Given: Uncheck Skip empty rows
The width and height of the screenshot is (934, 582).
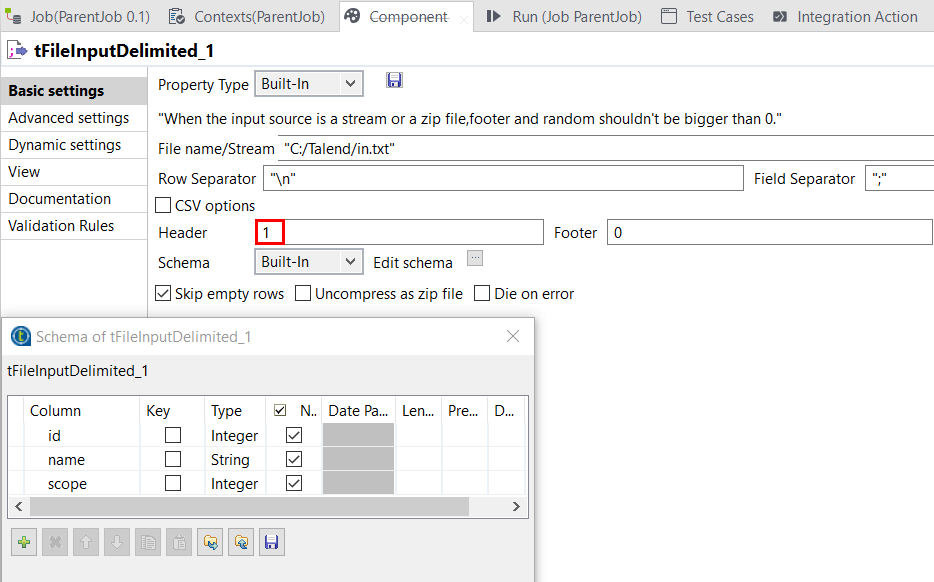Looking at the screenshot, I should click(x=163, y=293).
